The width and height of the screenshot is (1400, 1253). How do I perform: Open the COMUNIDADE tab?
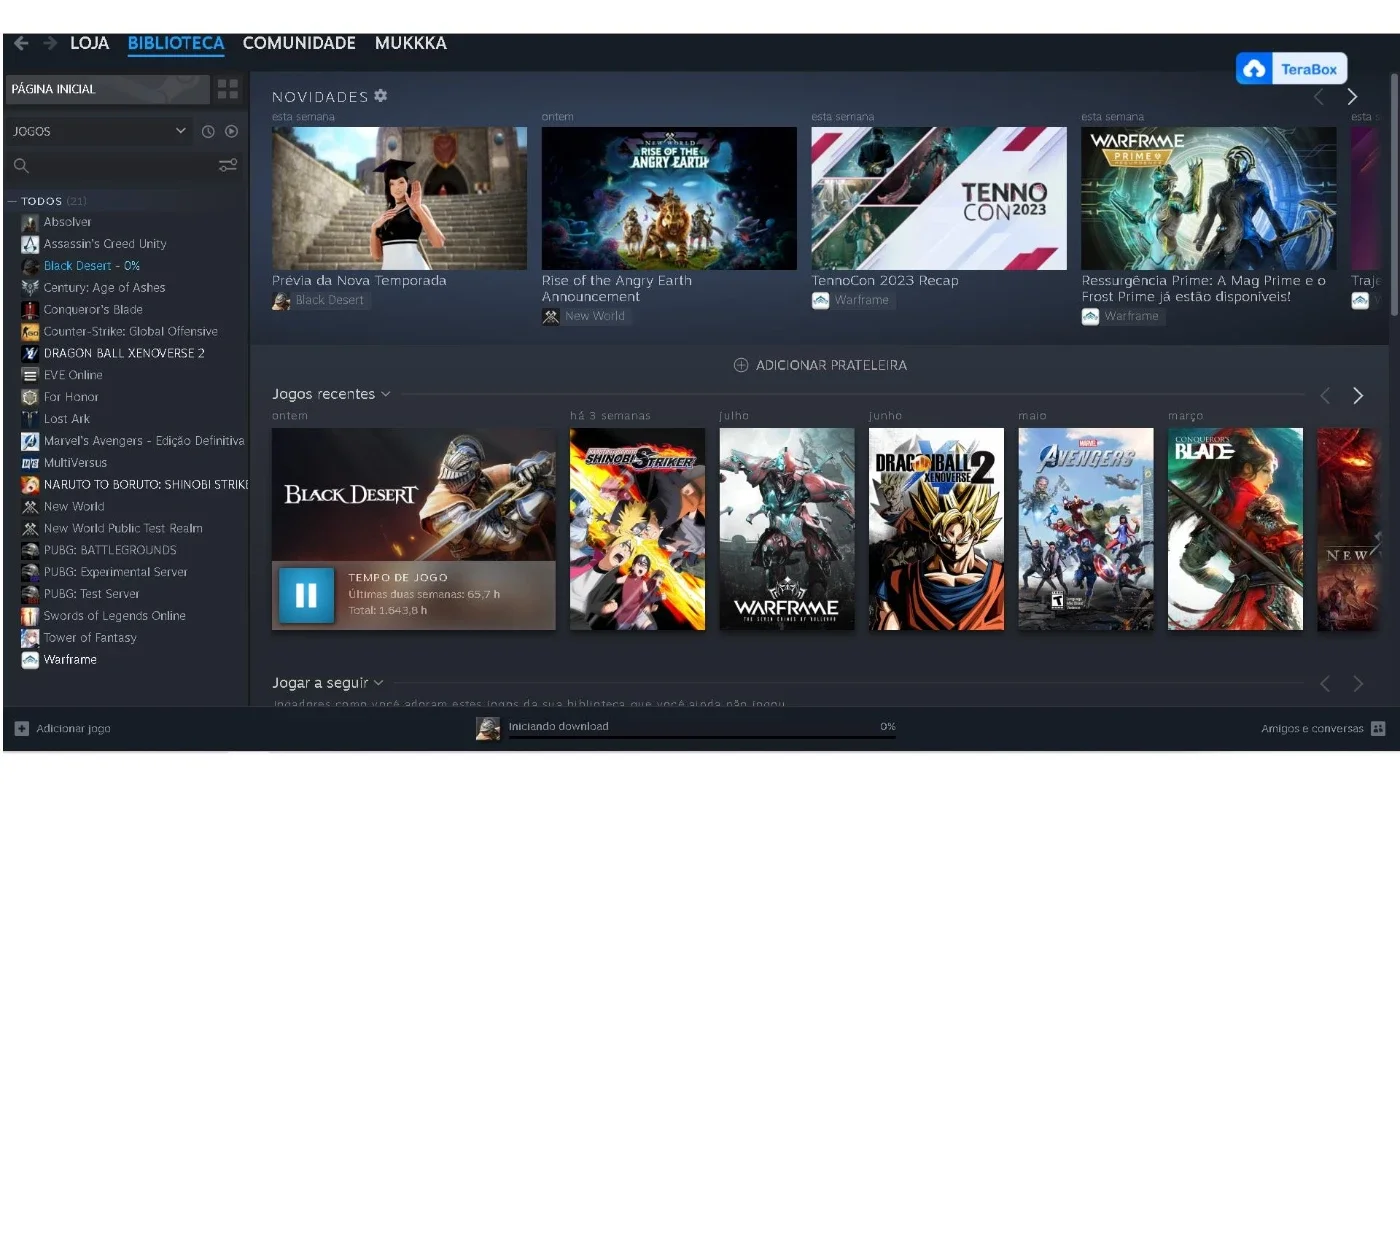(299, 43)
